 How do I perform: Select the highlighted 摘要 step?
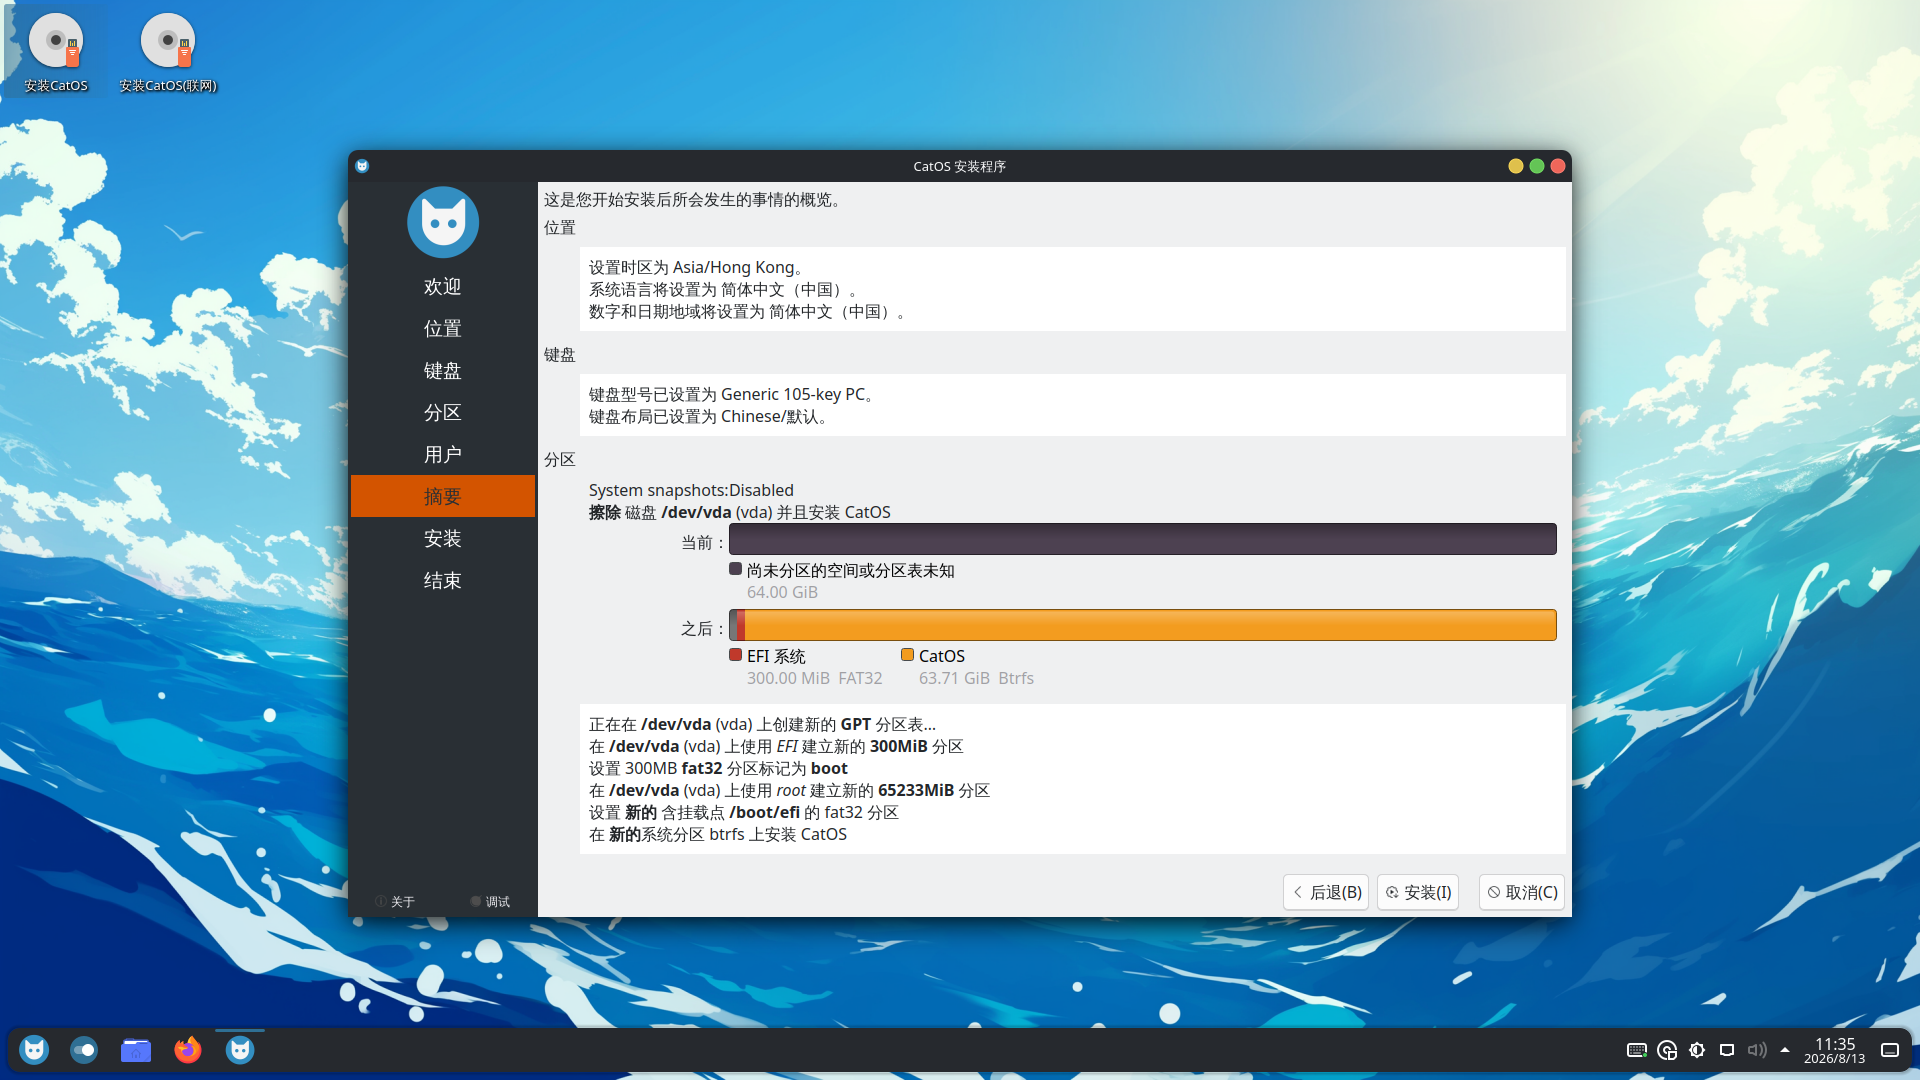click(x=443, y=497)
